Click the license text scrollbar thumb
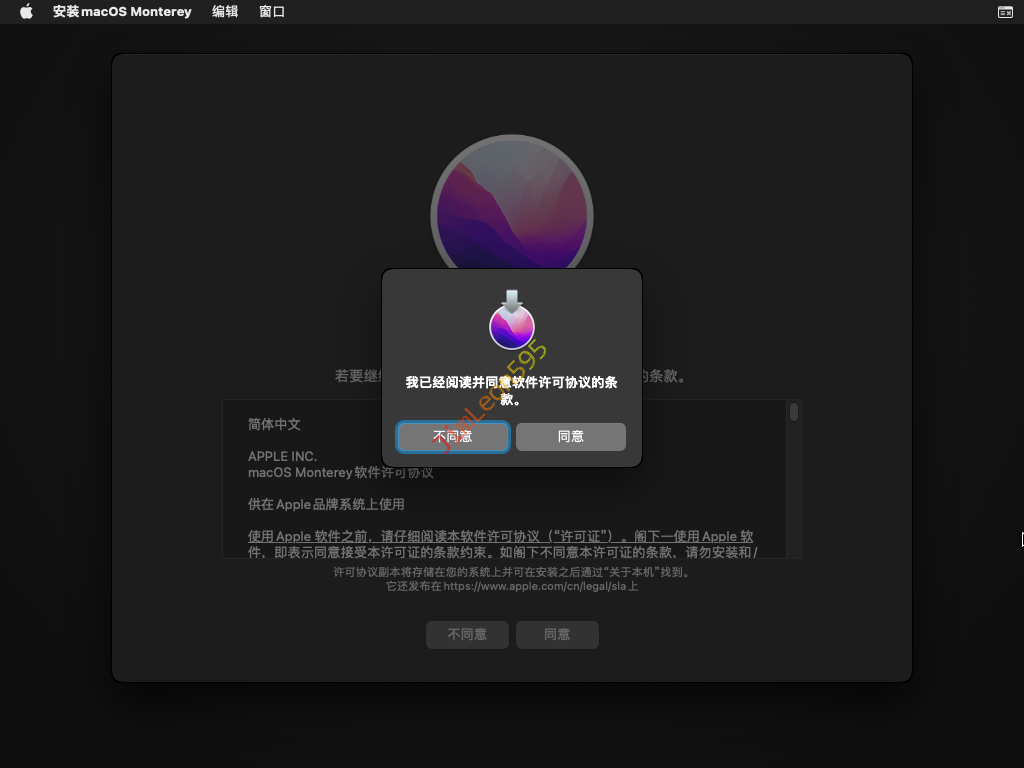The image size is (1024, 768). (x=793, y=412)
